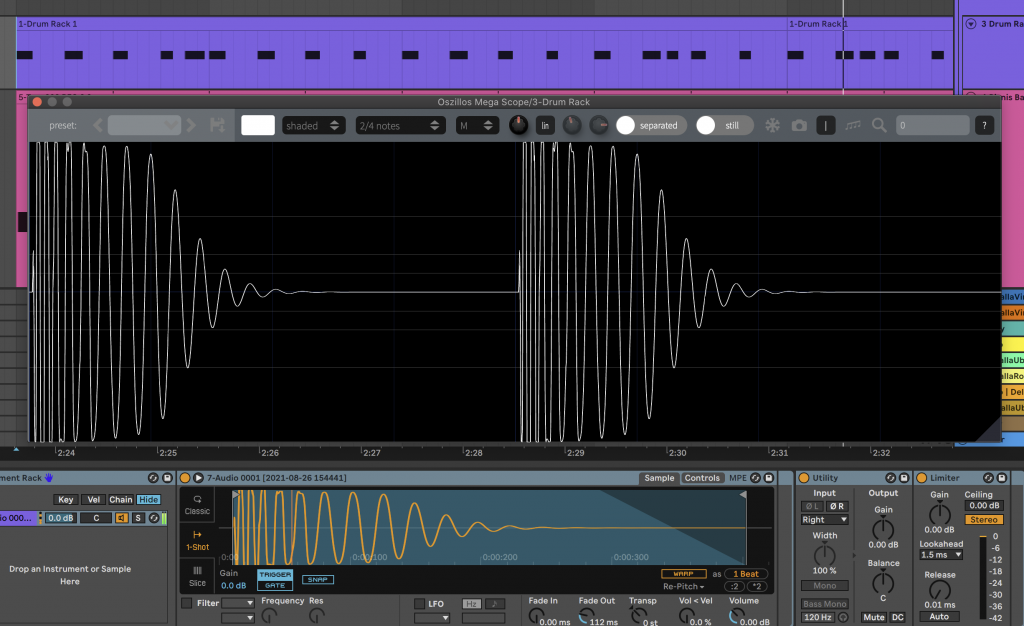Select the 1-Shot playback mode

(197, 540)
